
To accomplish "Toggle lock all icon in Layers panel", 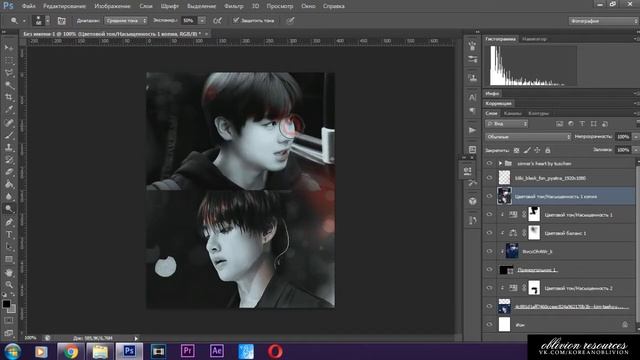I will point(548,150).
